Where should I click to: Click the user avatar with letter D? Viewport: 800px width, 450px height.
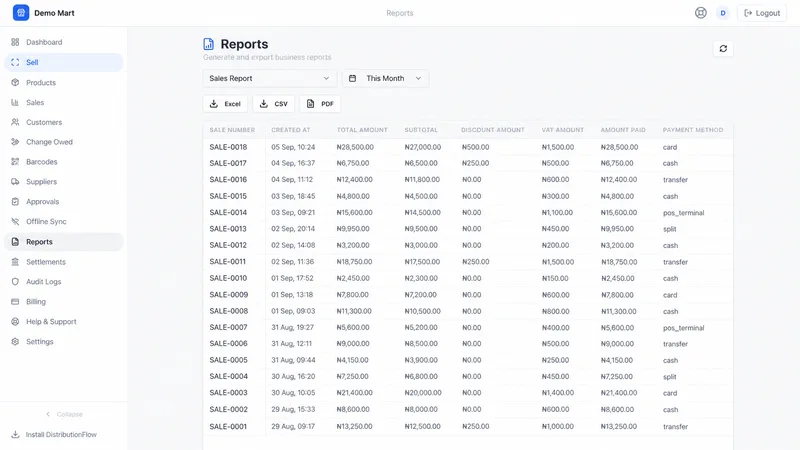click(x=722, y=13)
